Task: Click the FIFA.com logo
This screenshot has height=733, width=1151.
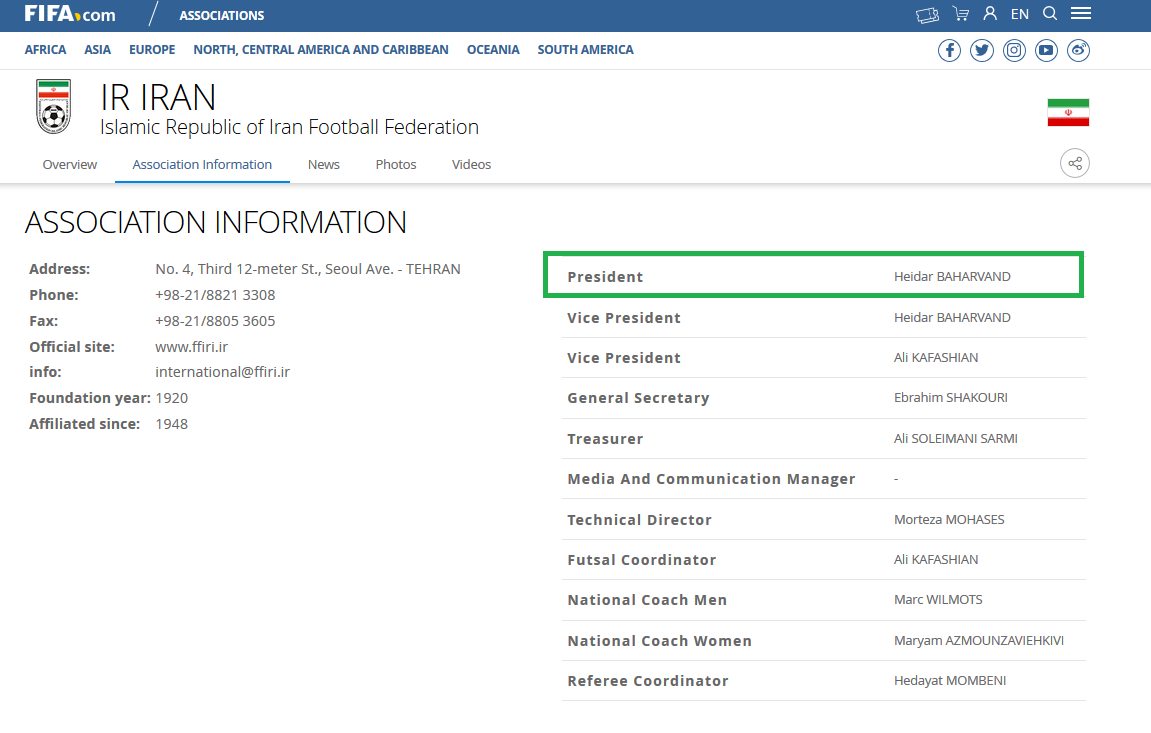Action: [x=70, y=14]
